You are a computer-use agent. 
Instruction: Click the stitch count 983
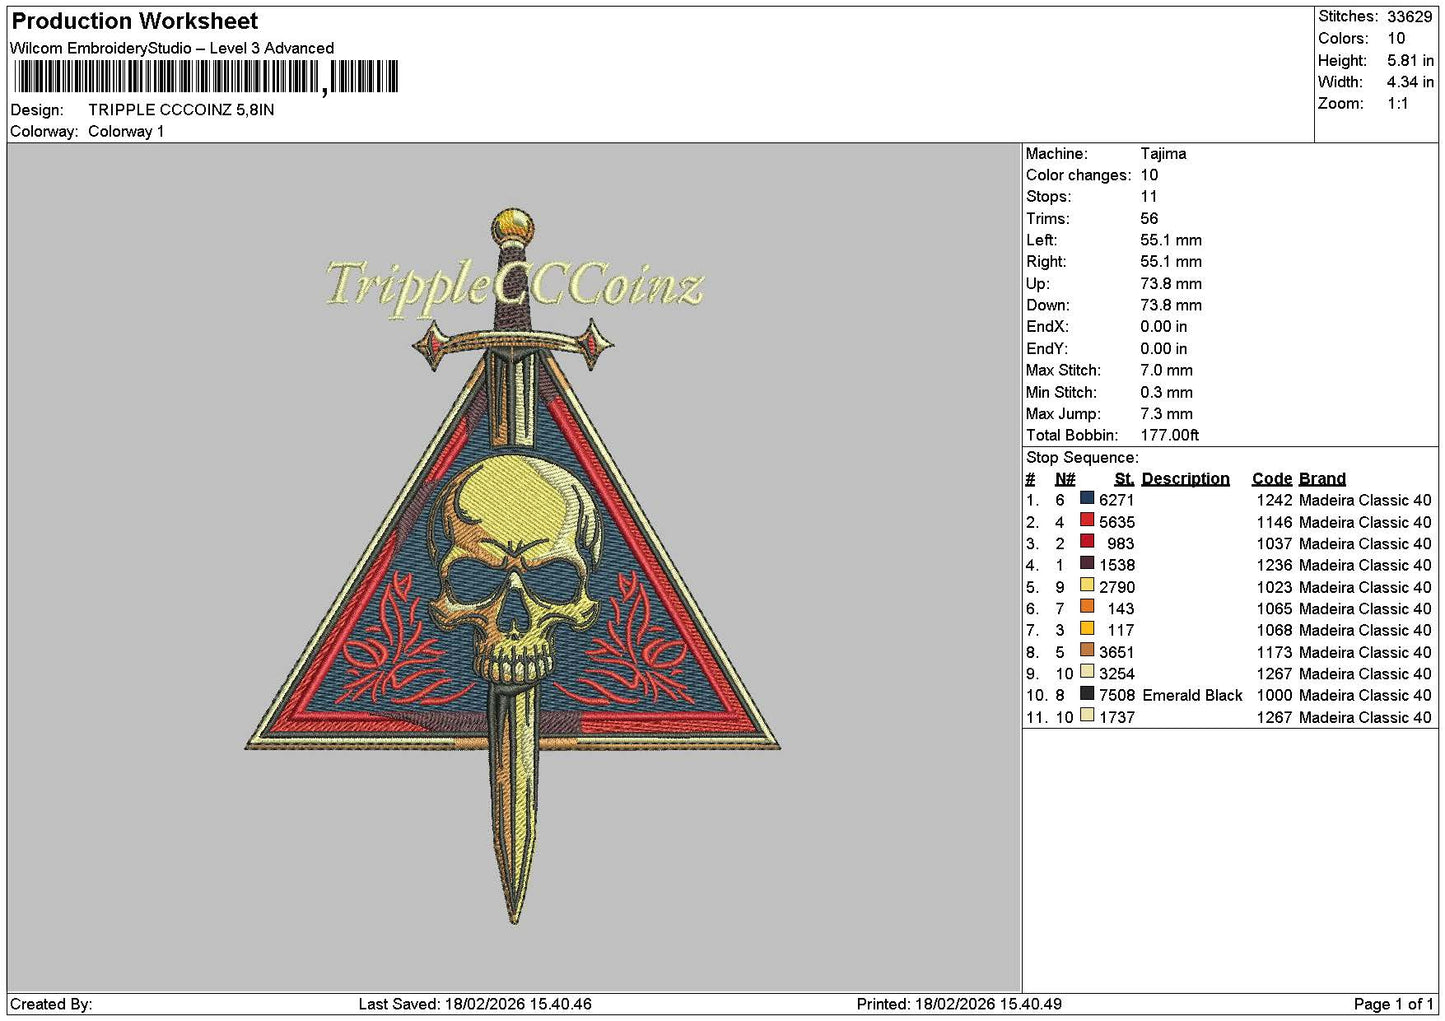[x=1121, y=544]
